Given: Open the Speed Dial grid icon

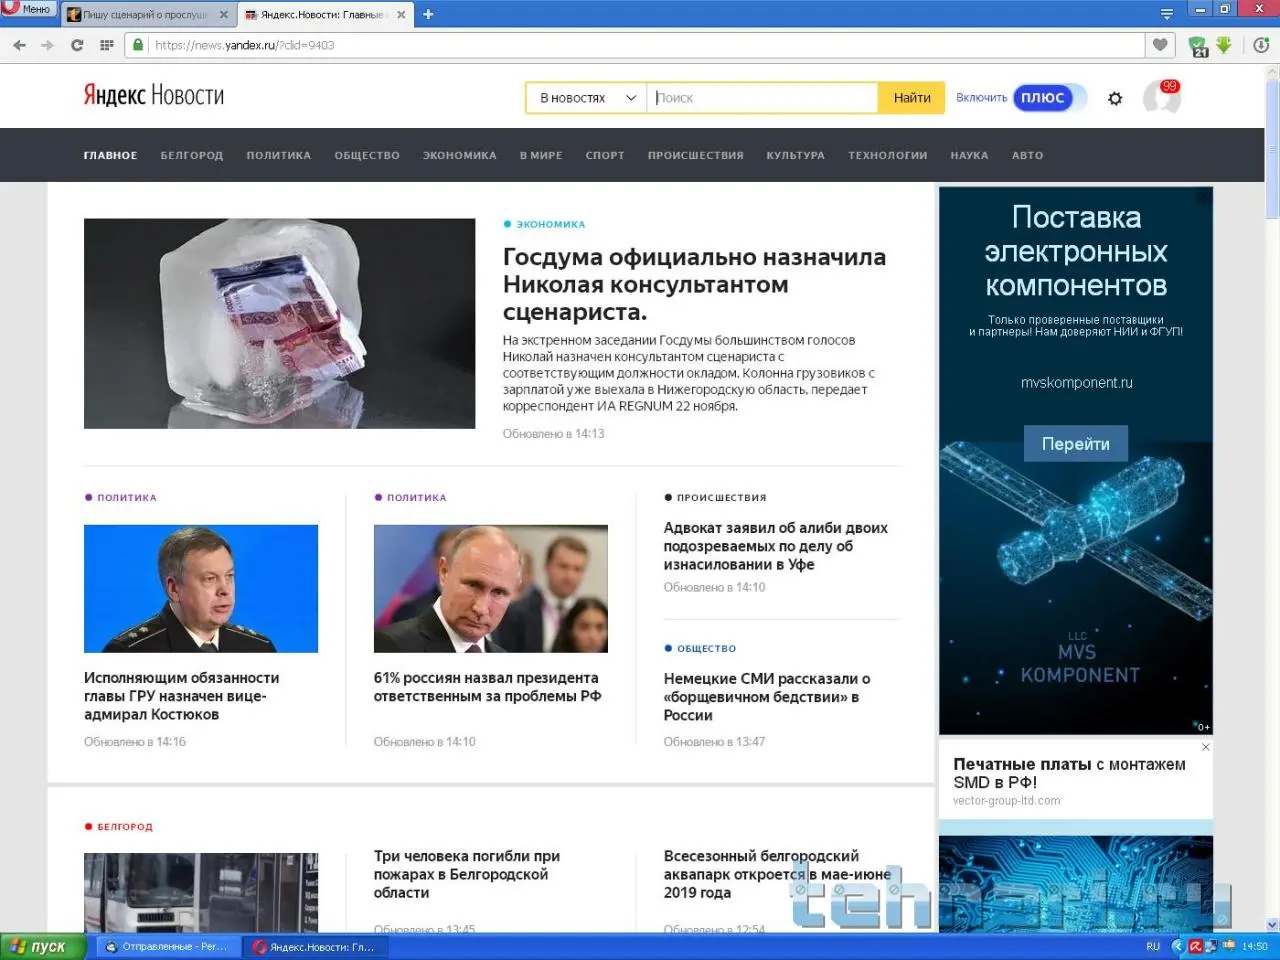Looking at the screenshot, I should tap(107, 45).
